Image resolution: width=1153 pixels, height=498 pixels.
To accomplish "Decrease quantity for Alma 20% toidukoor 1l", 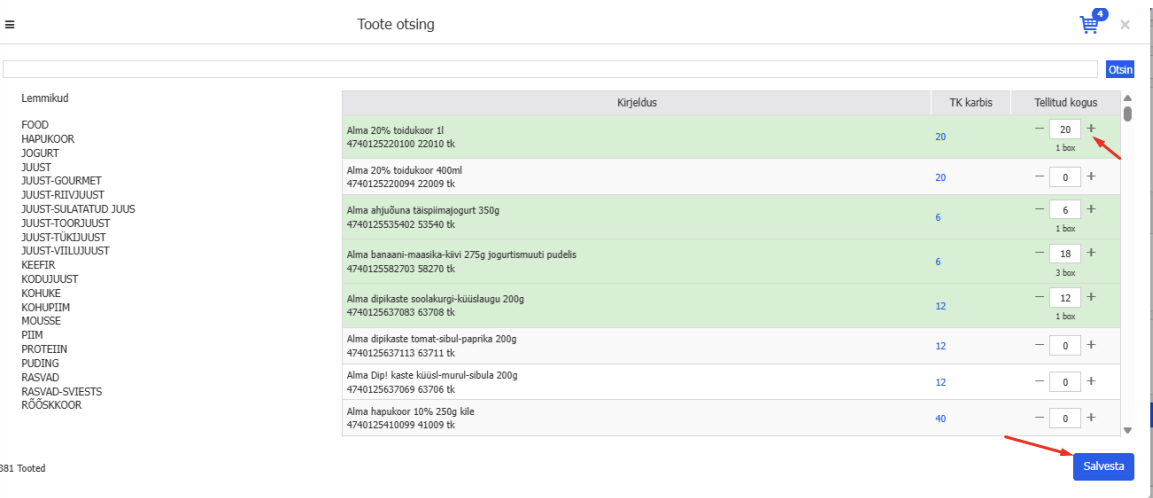I will point(1040,129).
